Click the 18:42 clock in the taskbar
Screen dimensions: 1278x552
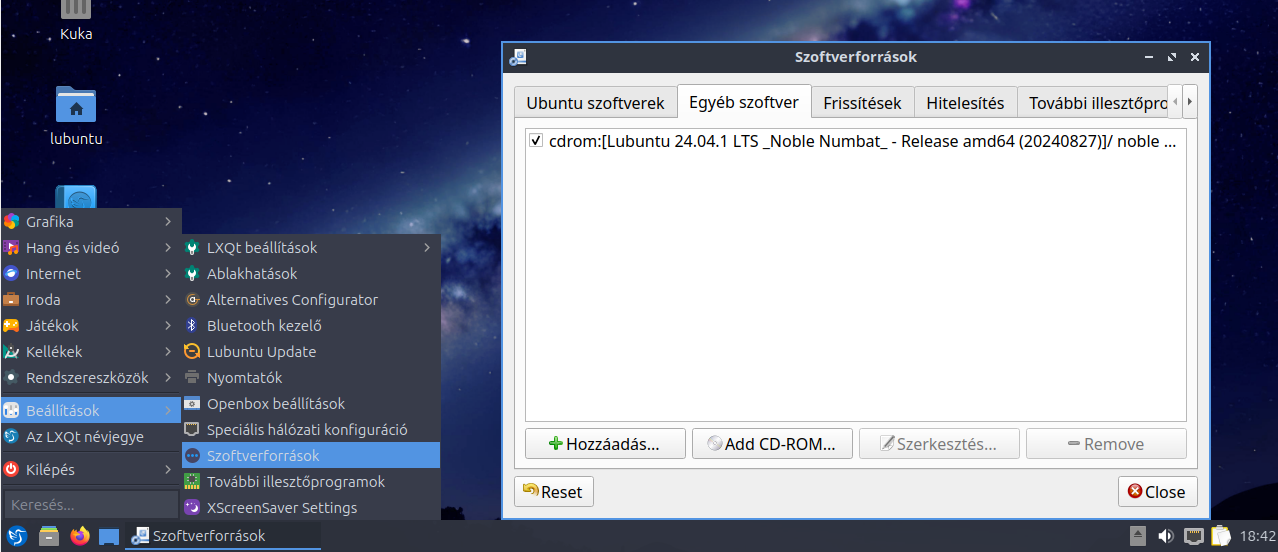[x=1257, y=536]
